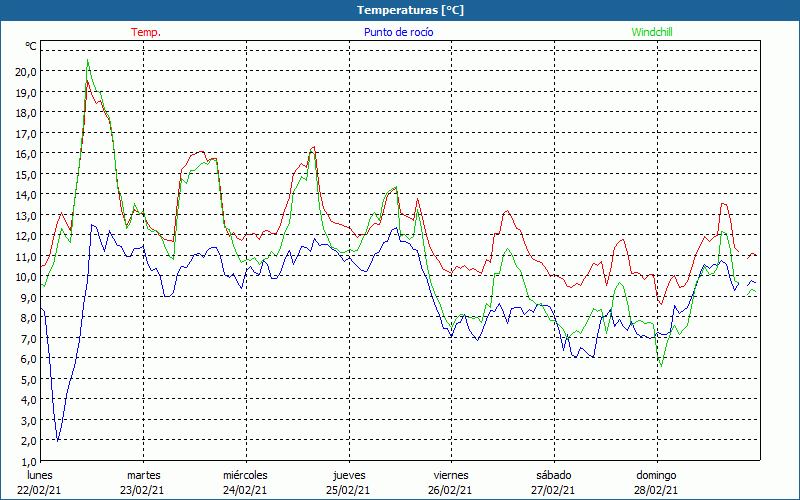Click the 9,0 value on the y-axis

(x=28, y=297)
